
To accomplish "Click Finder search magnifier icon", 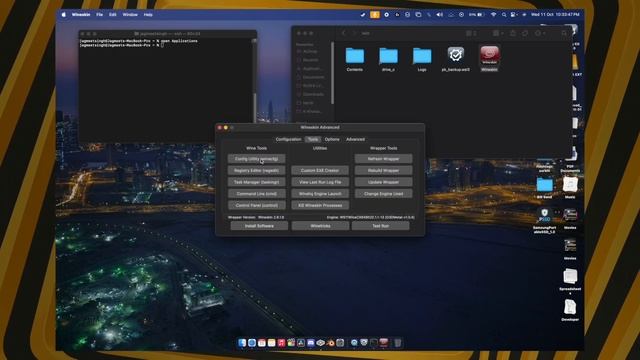I will [564, 33].
